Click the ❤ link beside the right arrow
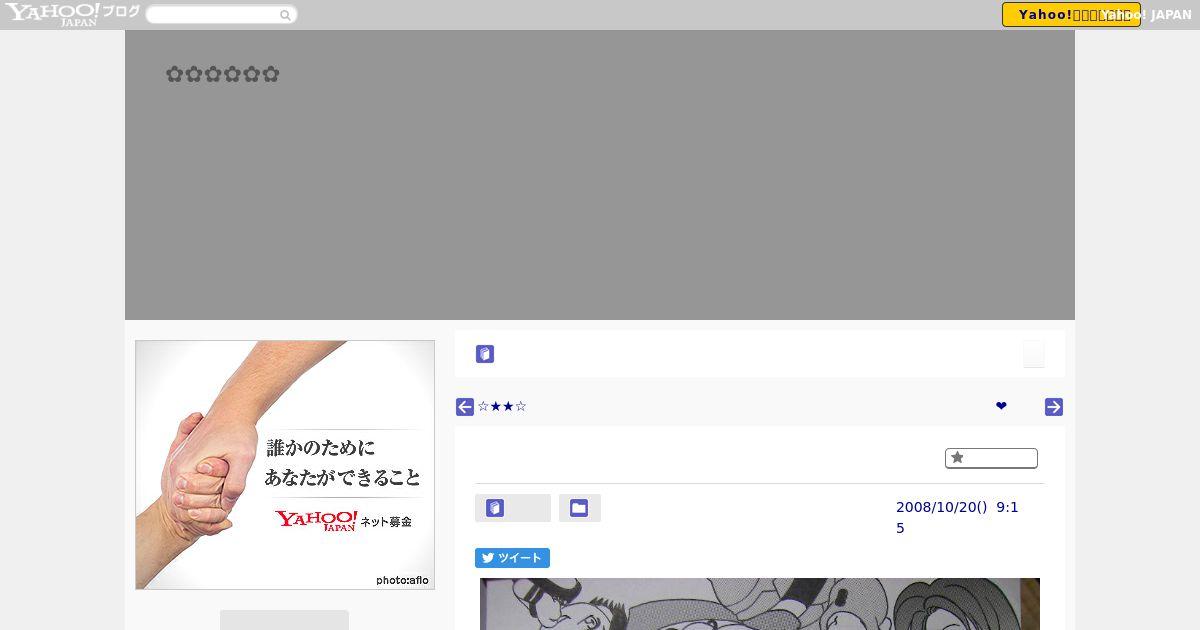 coord(1001,406)
